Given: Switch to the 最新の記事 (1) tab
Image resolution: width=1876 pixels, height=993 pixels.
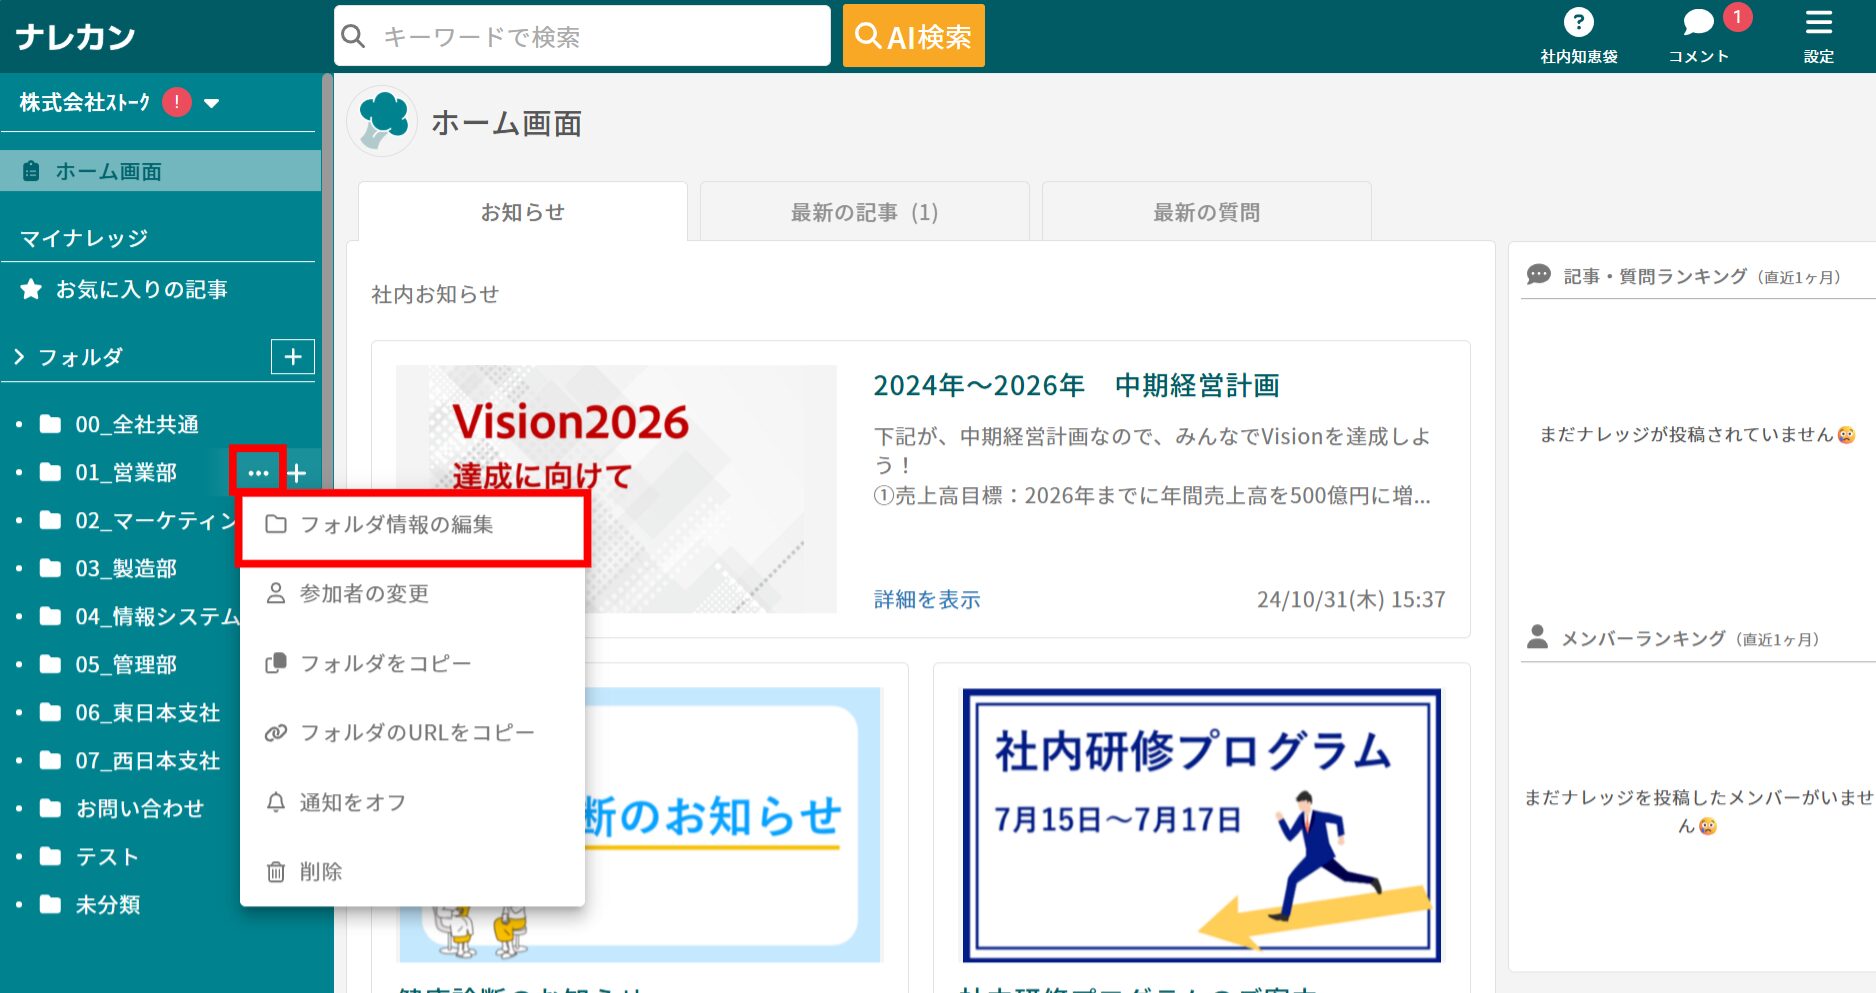Looking at the screenshot, I should tap(864, 211).
